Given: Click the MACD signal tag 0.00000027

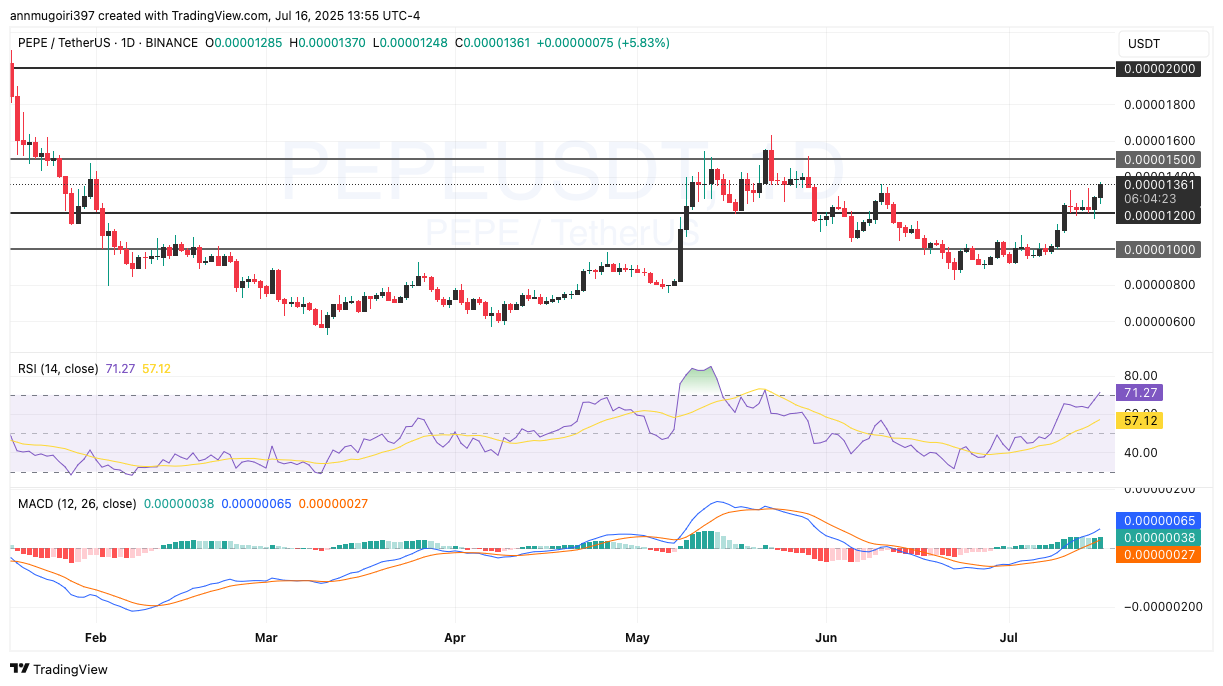Looking at the screenshot, I should pos(1159,553).
